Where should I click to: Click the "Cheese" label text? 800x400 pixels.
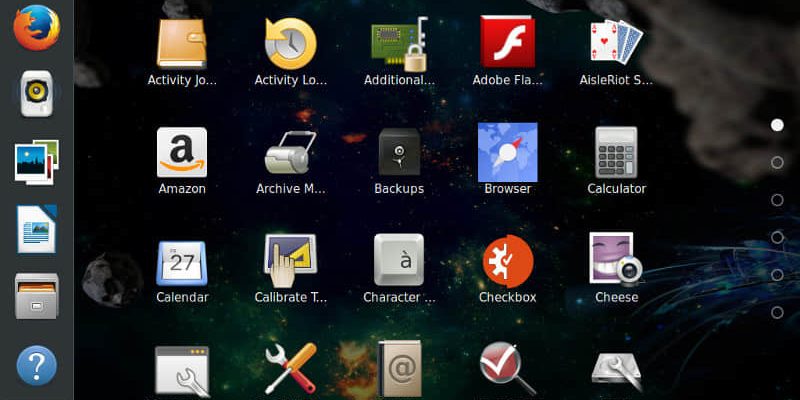616,297
